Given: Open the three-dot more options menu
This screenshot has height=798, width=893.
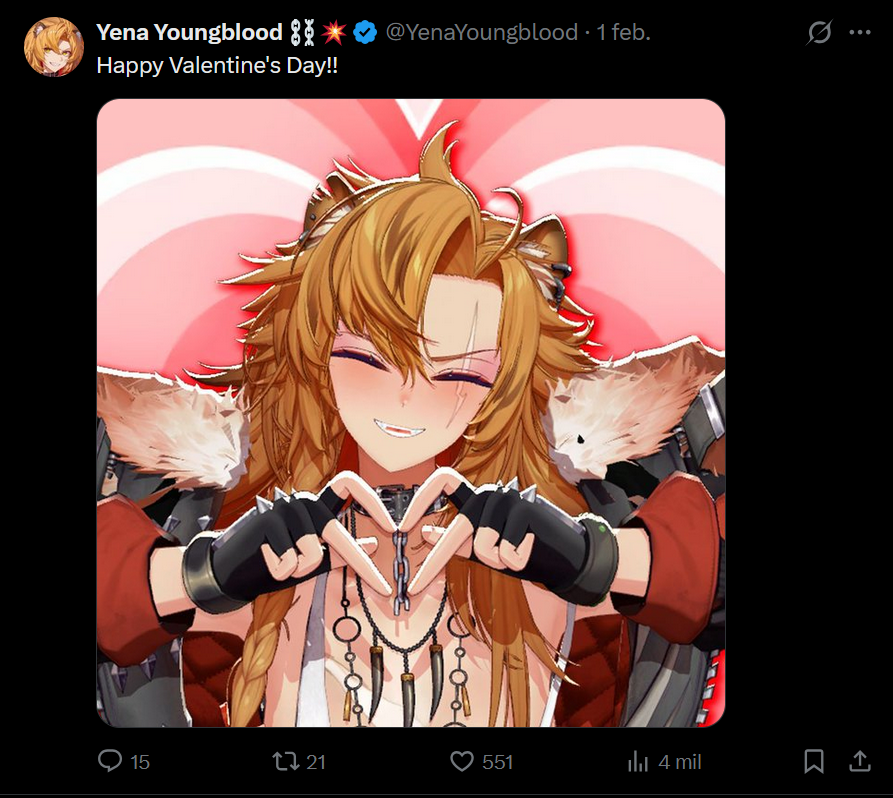Looking at the screenshot, I should (860, 32).
